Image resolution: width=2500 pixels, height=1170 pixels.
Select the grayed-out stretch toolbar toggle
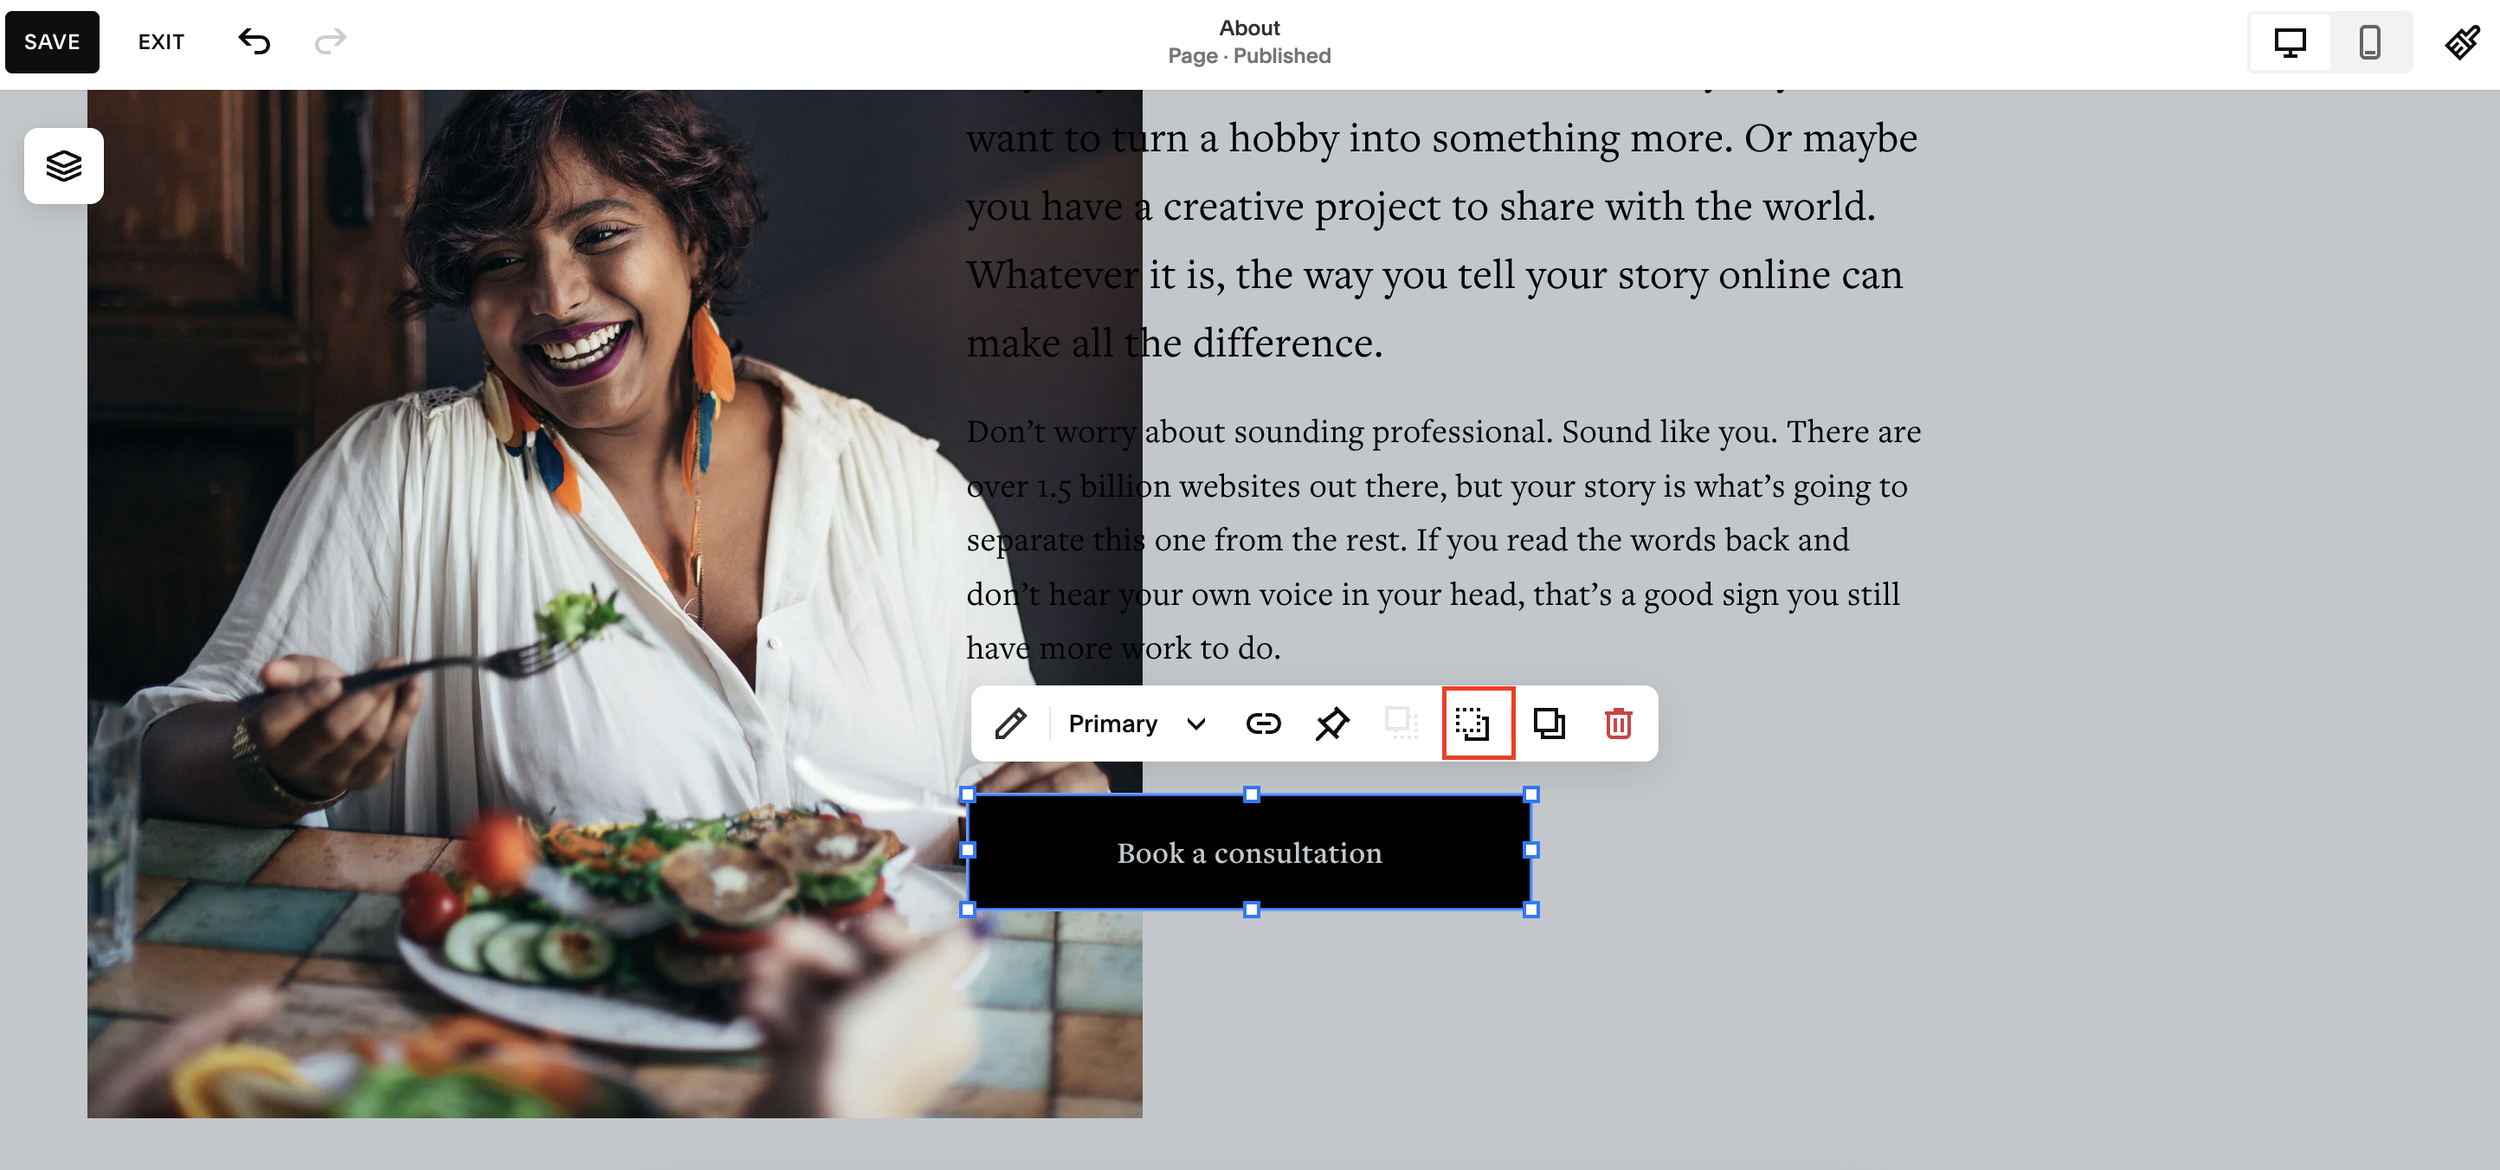[1400, 723]
